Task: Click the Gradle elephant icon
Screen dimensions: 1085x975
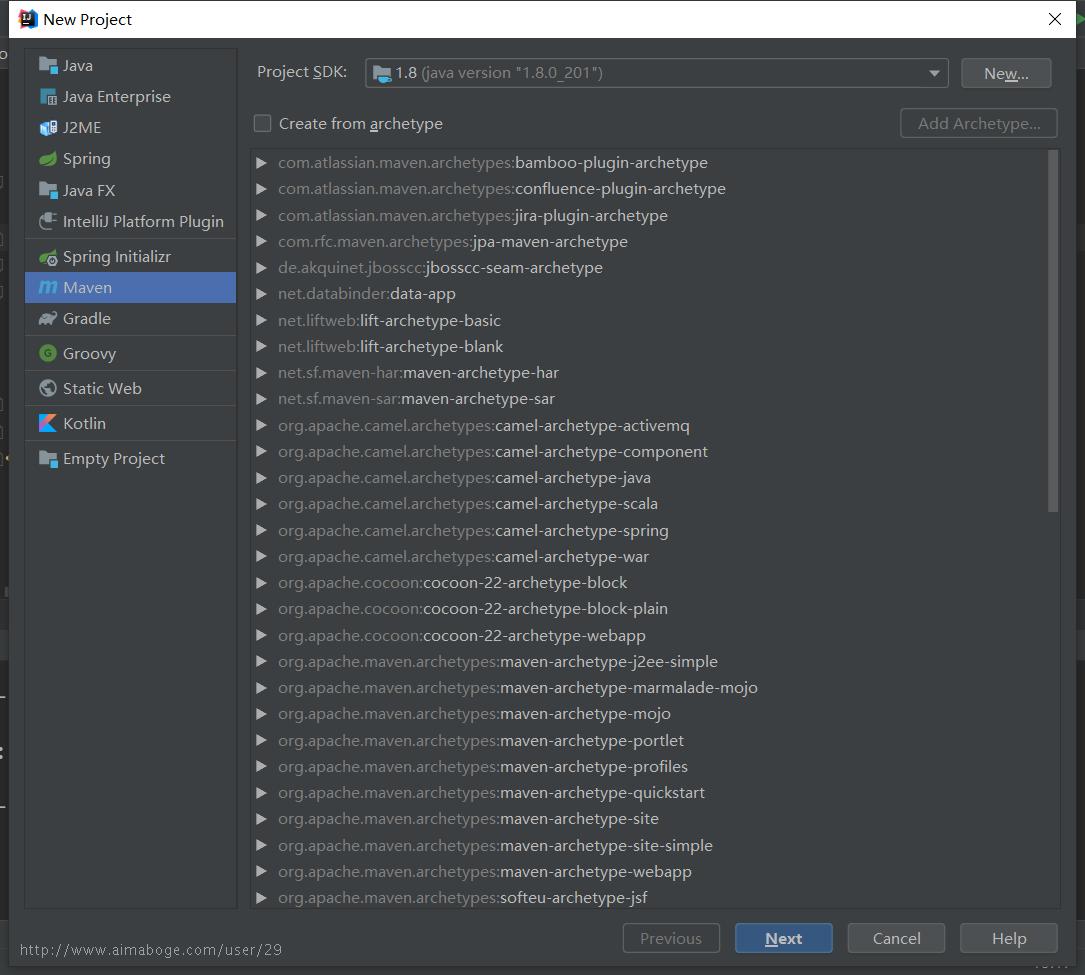Action: tap(48, 318)
